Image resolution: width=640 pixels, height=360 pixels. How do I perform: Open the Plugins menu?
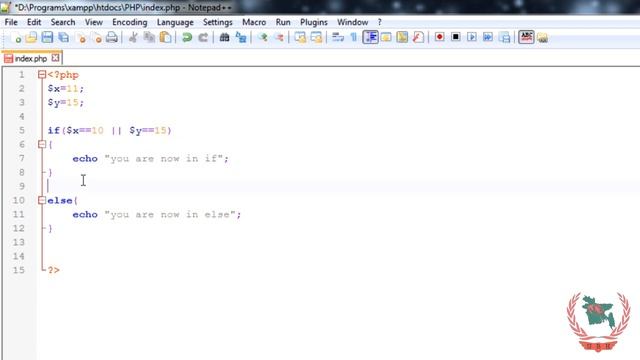click(x=314, y=22)
